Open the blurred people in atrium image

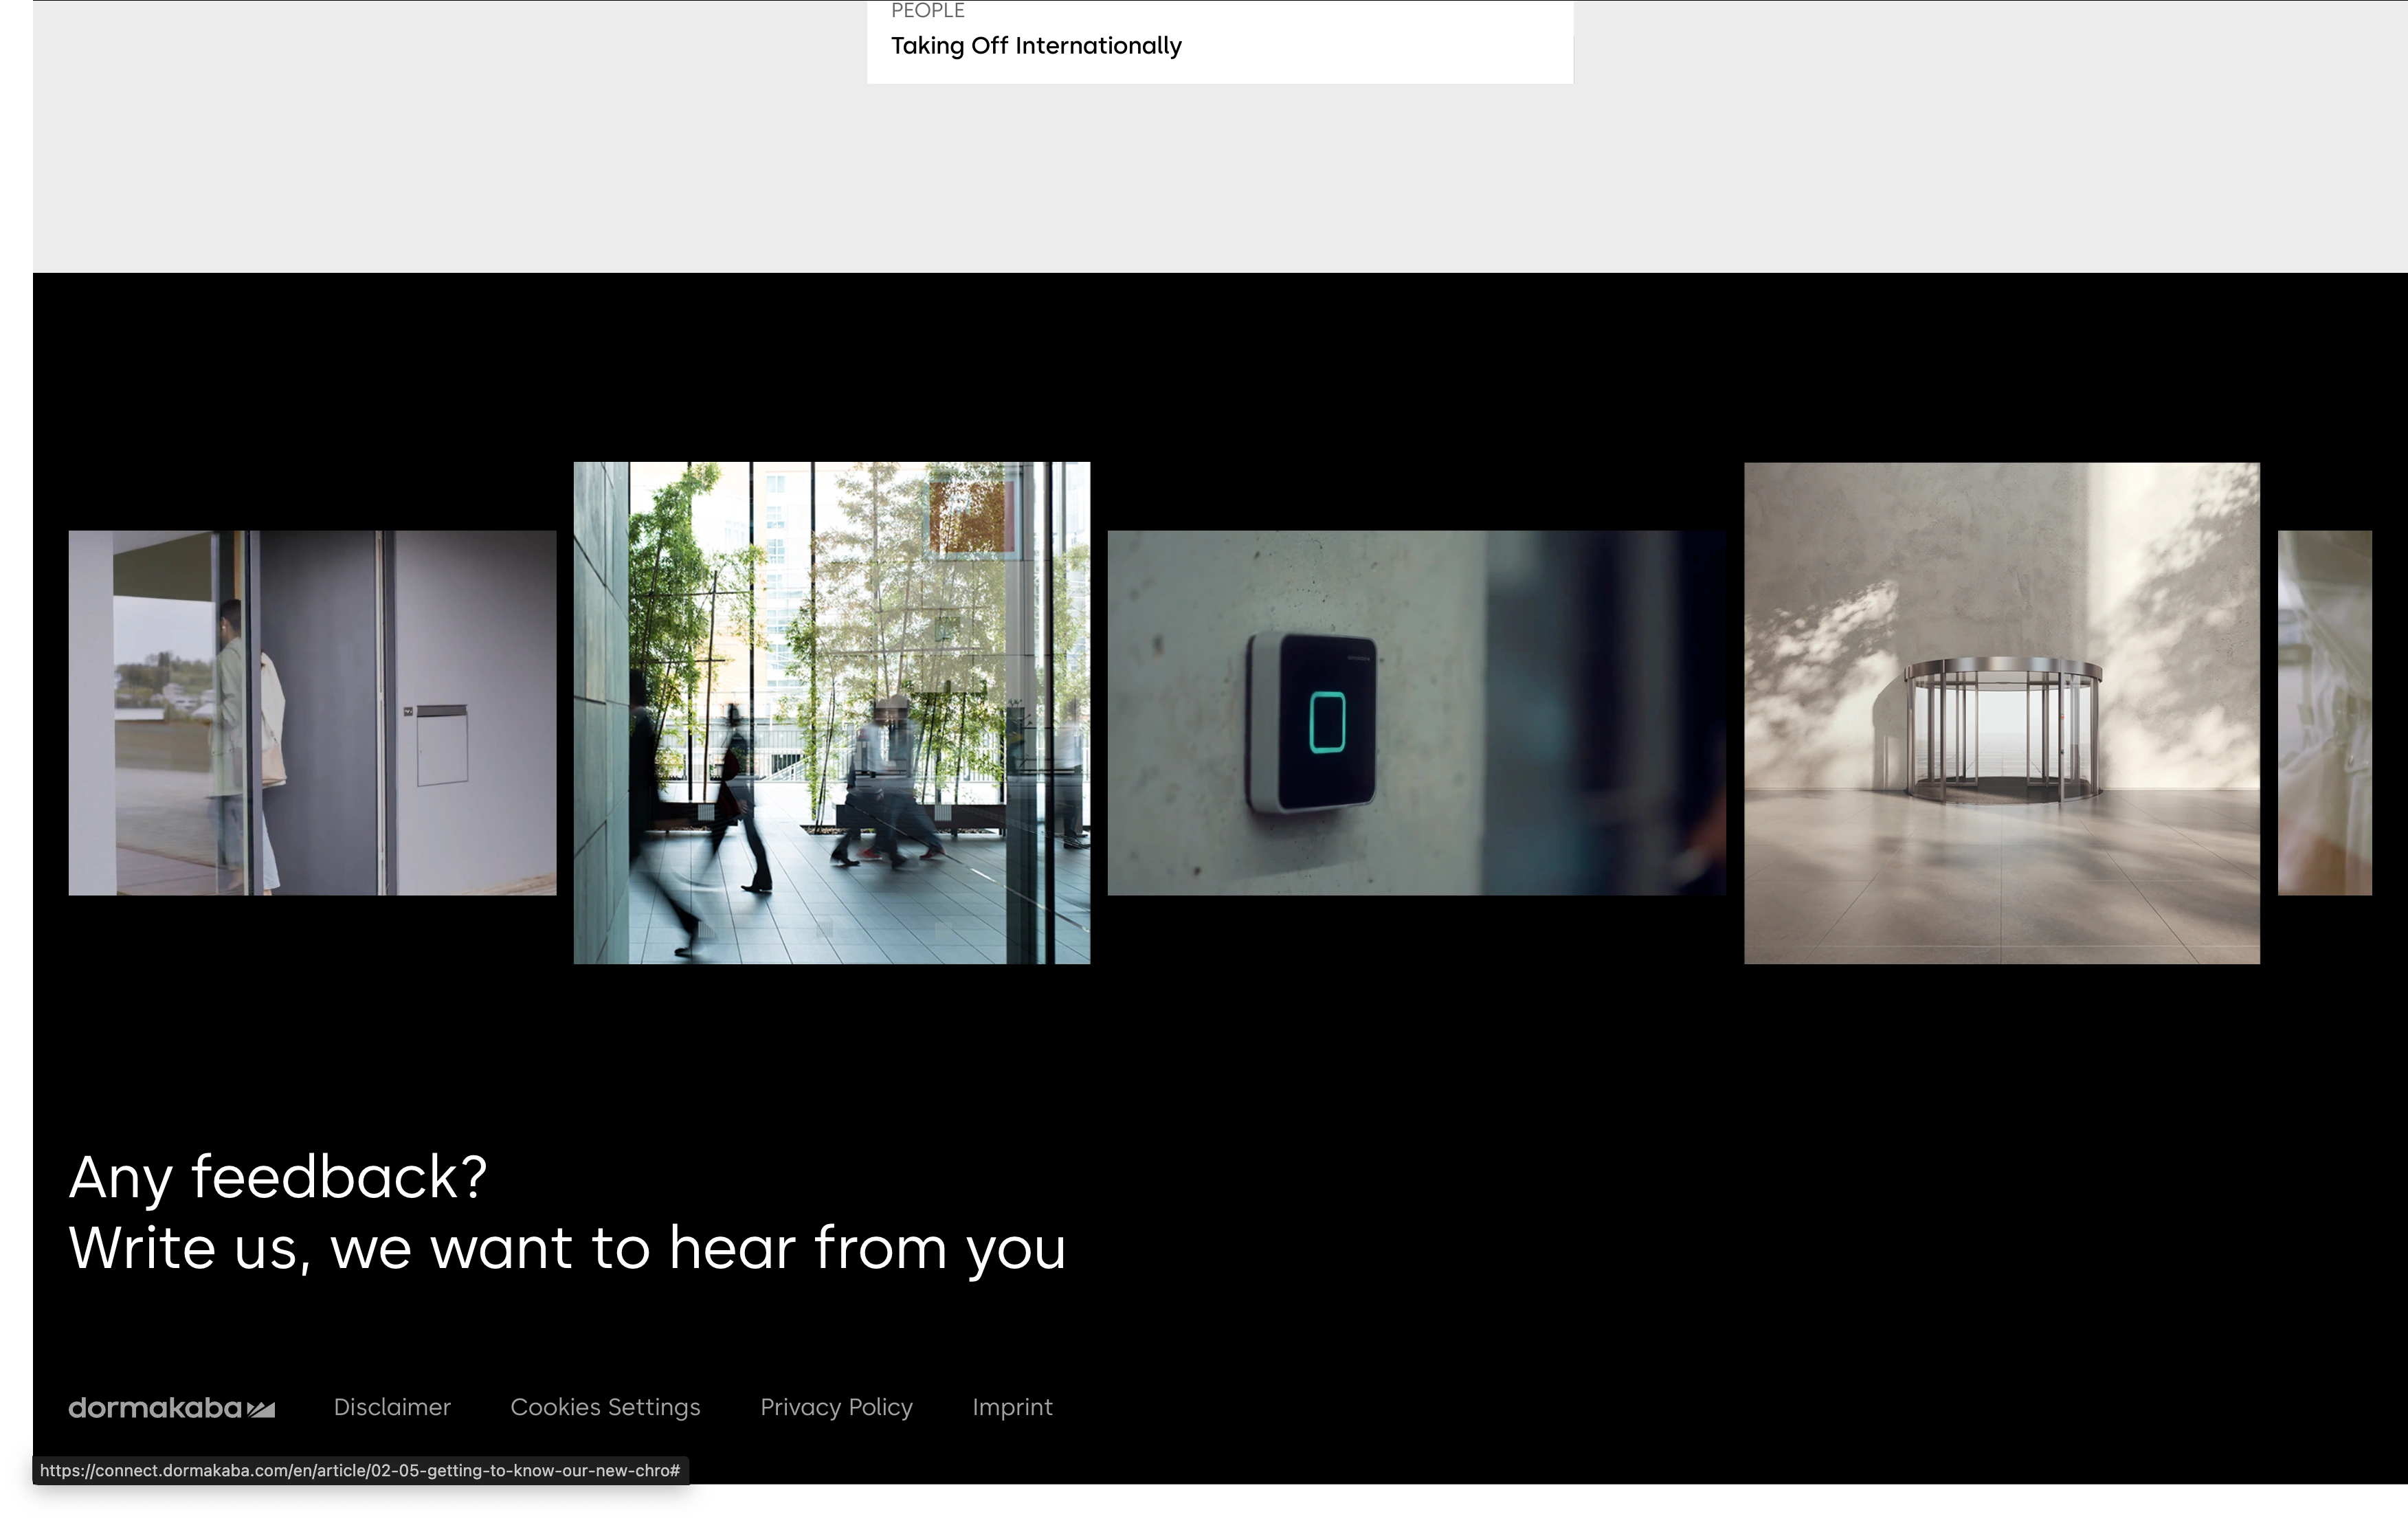click(831, 712)
